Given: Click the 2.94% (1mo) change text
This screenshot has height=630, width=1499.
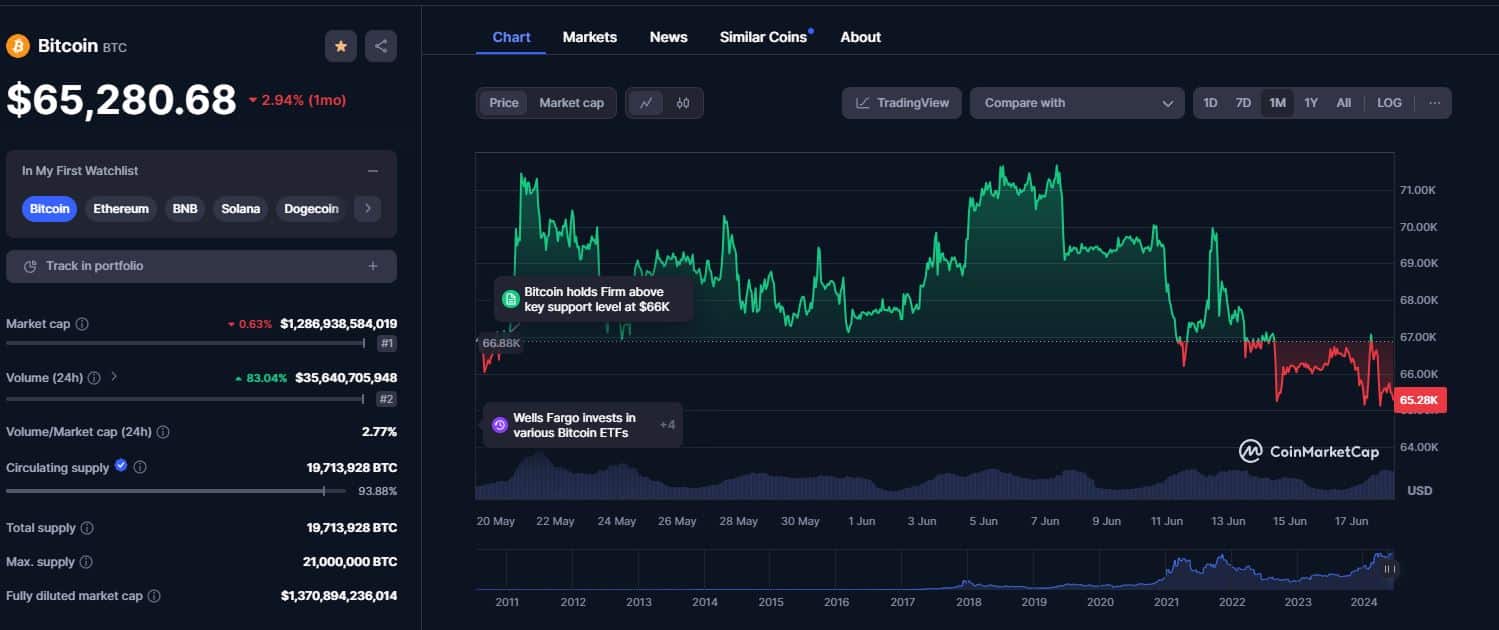Looking at the screenshot, I should click(297, 100).
